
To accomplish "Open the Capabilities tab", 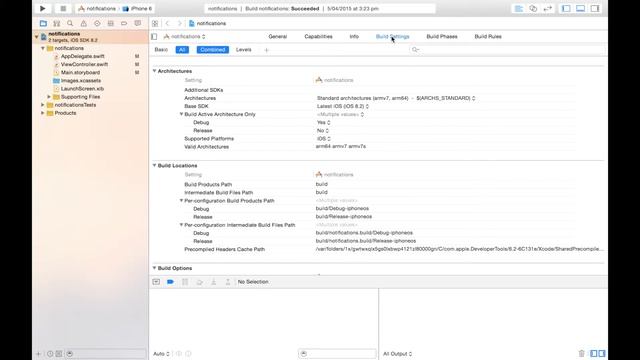I will [x=318, y=37].
